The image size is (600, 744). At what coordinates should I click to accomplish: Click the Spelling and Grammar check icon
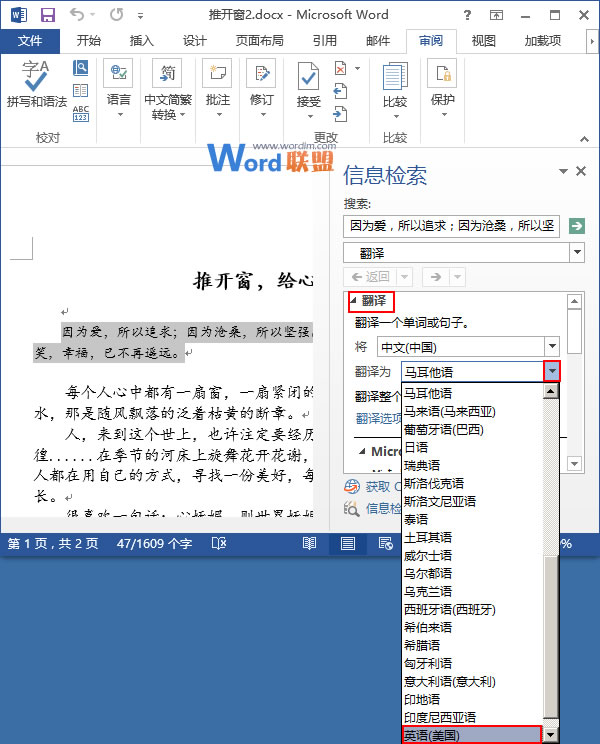pos(36,76)
